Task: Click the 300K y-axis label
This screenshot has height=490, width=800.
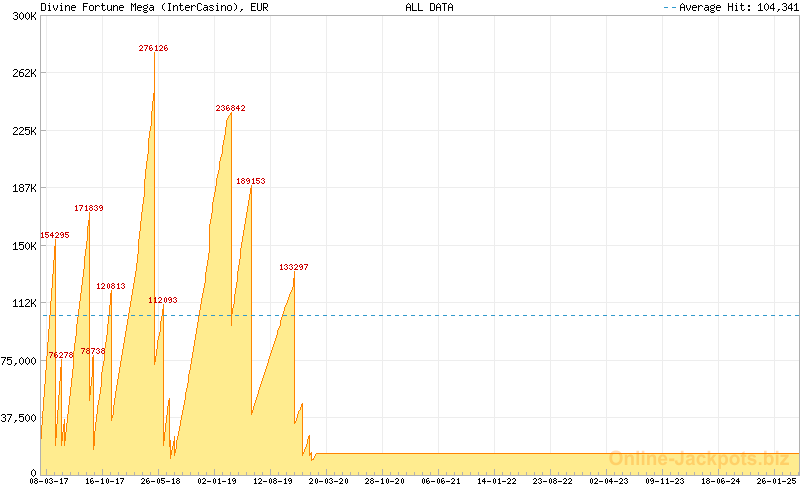Action: pyautogui.click(x=23, y=17)
